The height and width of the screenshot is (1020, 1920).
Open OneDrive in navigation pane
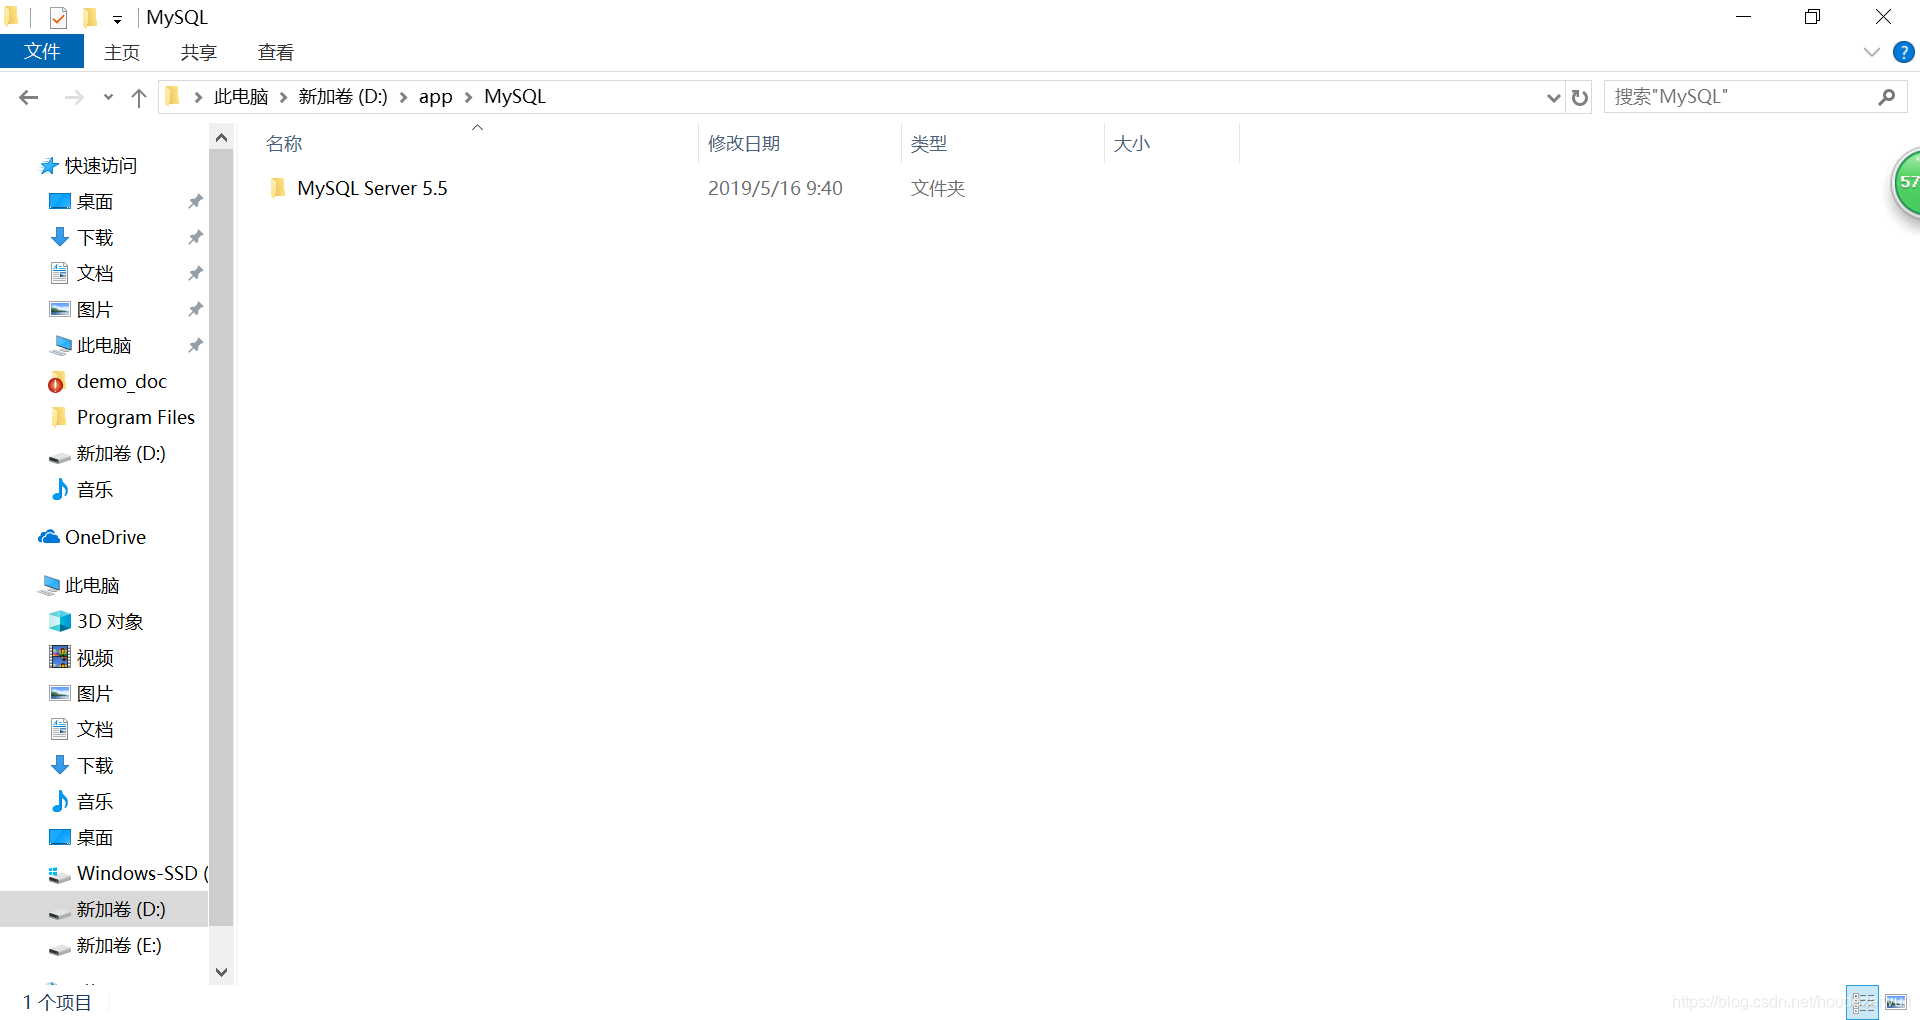[x=105, y=538]
